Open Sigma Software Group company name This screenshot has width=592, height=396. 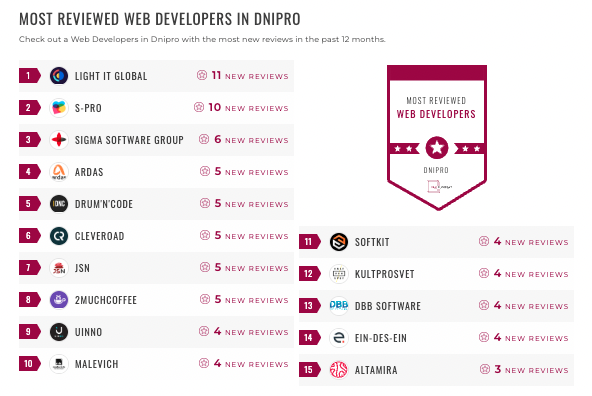click(129, 140)
